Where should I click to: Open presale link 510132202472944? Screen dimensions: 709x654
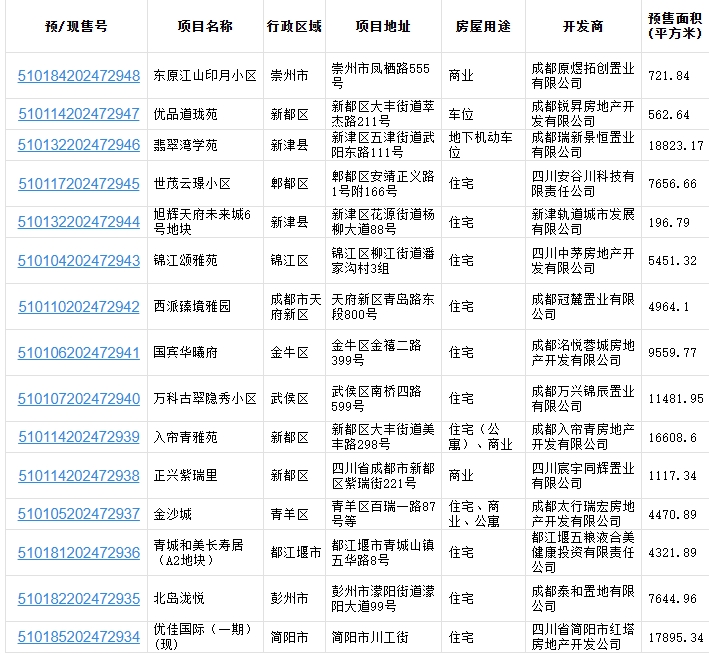(x=79, y=222)
